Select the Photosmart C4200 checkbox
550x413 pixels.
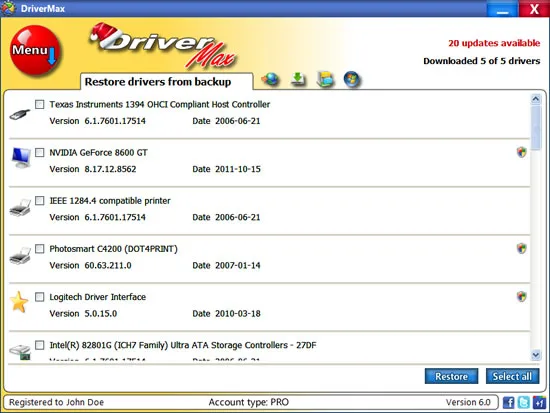[40, 249]
